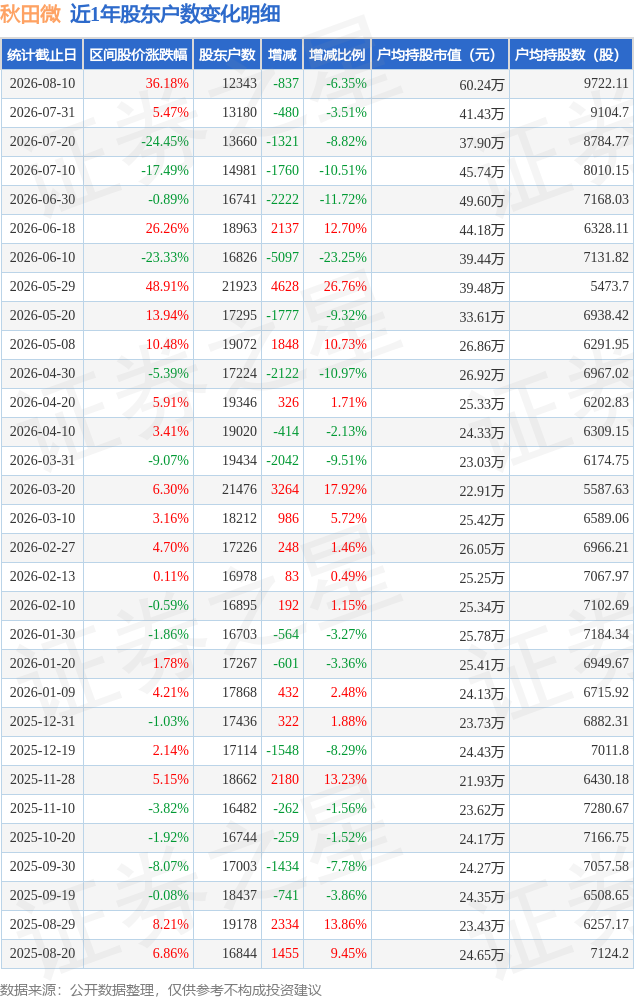Image resolution: width=634 pixels, height=999 pixels.
Task: Click the 户均持股数（股） column header
Action: 571,55
